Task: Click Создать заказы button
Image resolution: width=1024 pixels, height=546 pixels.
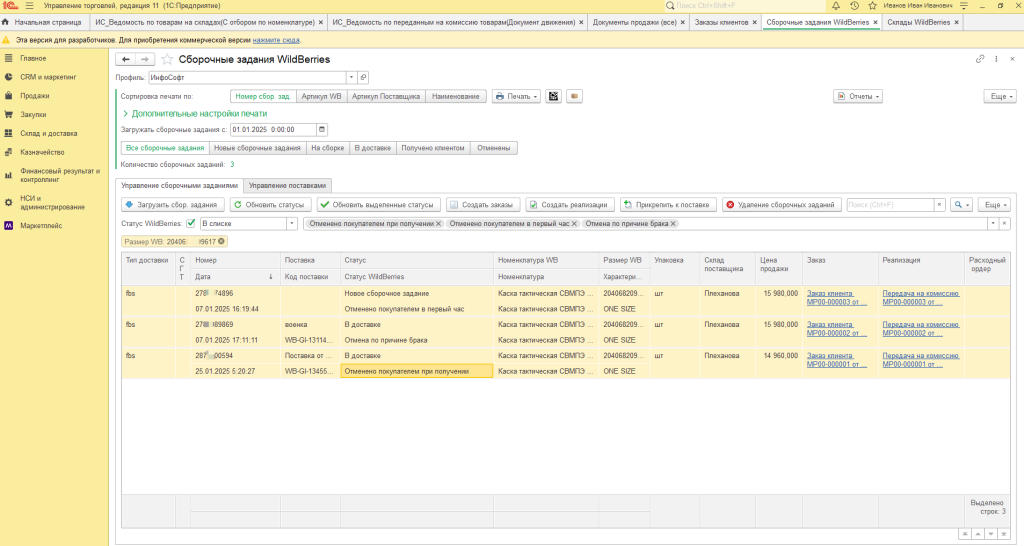Action: 483,204
